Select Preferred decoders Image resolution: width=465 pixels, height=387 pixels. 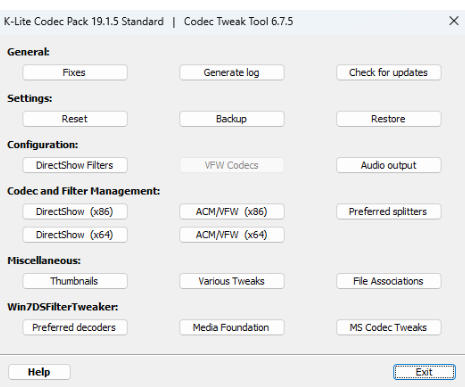[75, 327]
